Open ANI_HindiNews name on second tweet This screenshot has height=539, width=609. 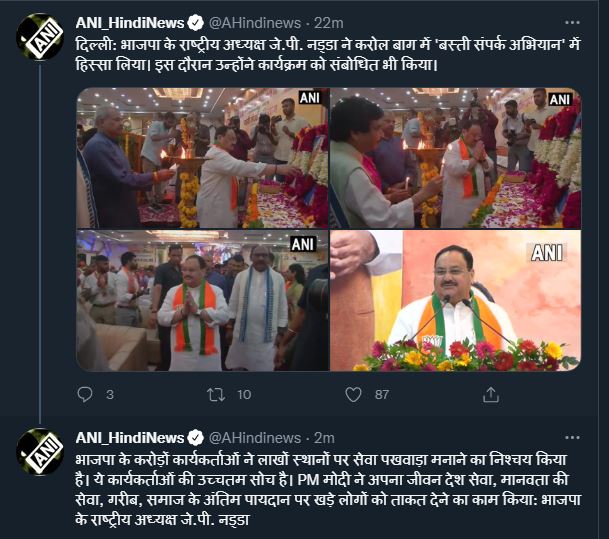130,438
